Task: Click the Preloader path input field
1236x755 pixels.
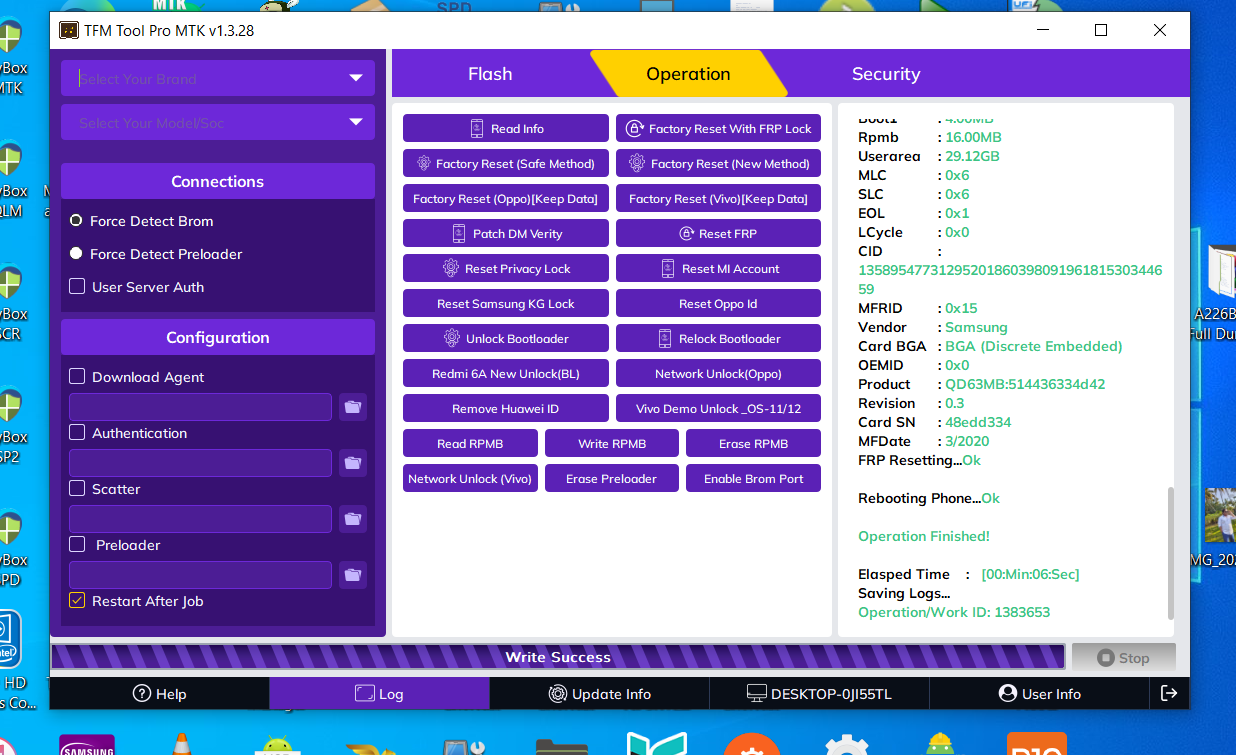Action: pyautogui.click(x=200, y=575)
